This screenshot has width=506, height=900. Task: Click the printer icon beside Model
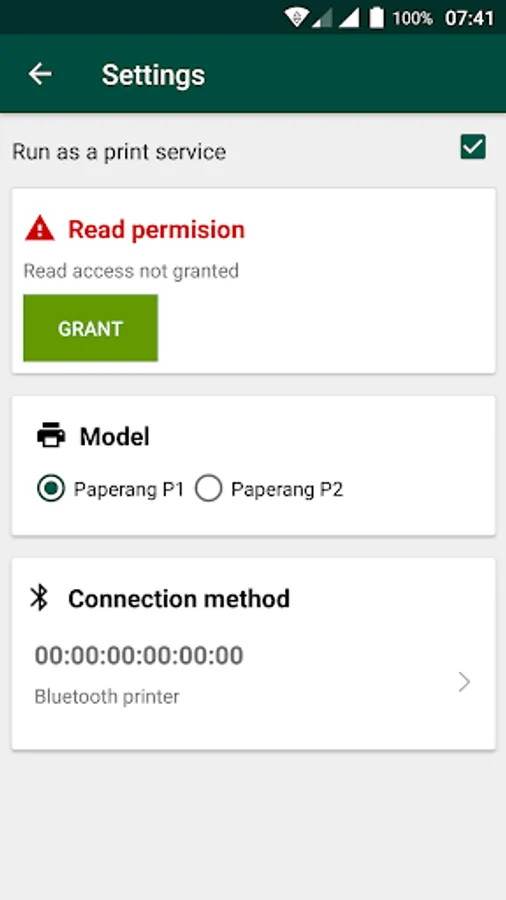click(51, 435)
